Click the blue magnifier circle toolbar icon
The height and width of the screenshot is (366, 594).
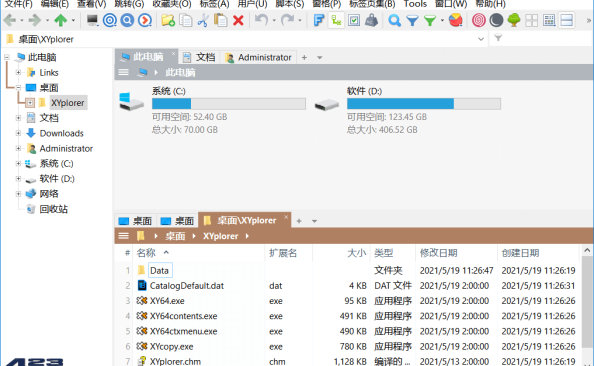pos(127,20)
